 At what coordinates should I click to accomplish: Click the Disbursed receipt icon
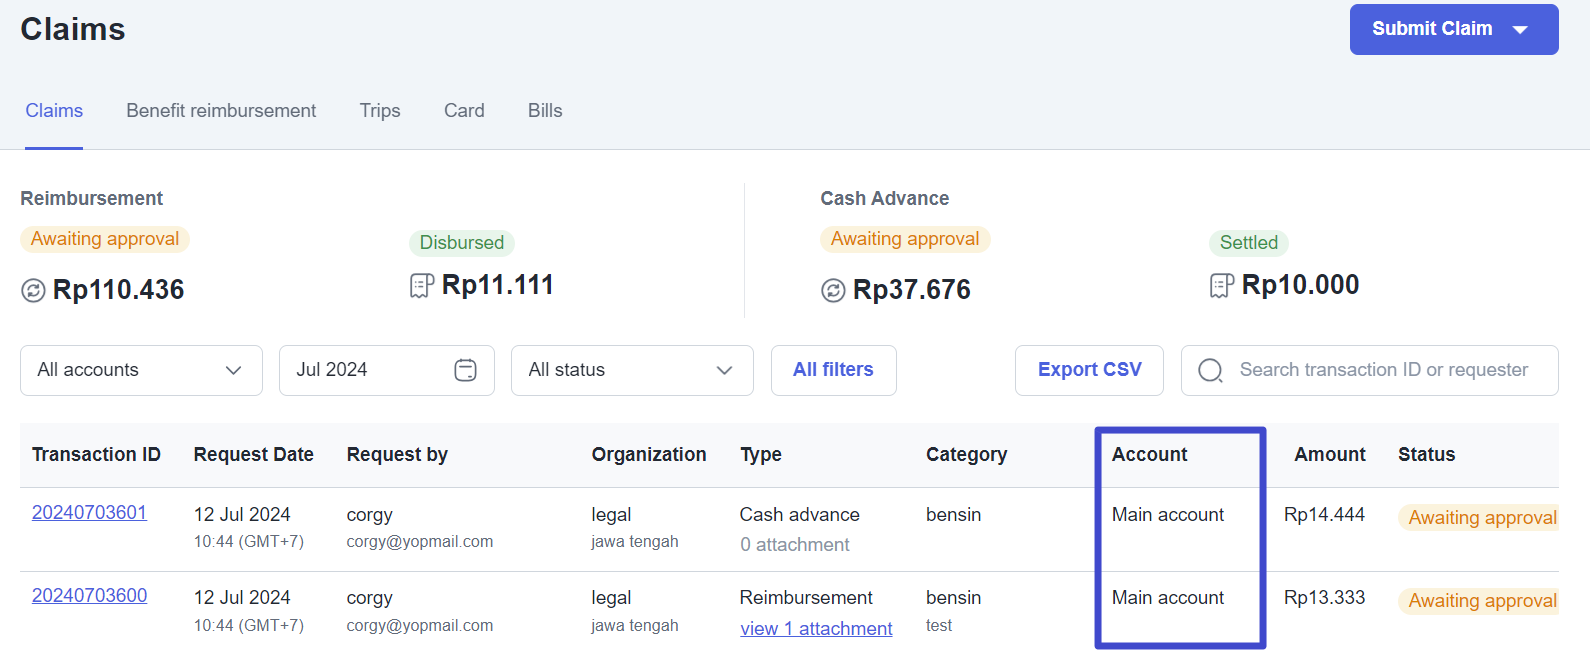click(422, 286)
